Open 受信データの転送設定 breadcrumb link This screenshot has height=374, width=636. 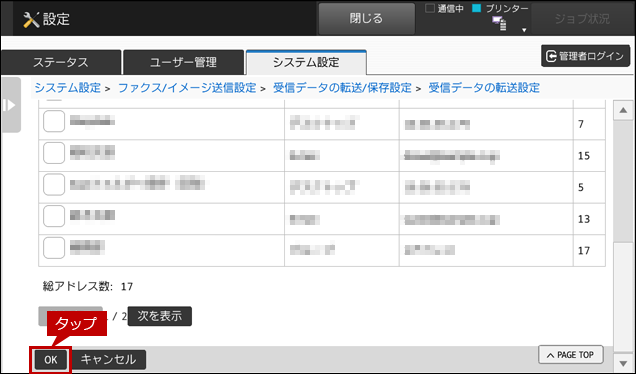[484, 88]
